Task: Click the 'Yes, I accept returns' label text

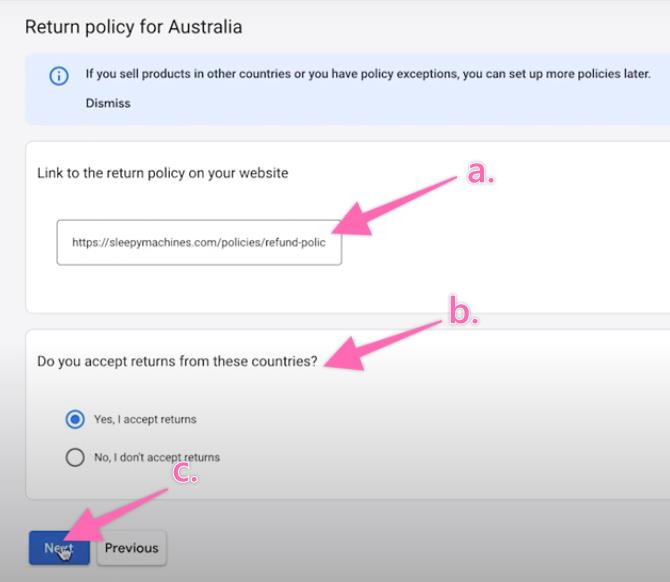Action: point(145,419)
